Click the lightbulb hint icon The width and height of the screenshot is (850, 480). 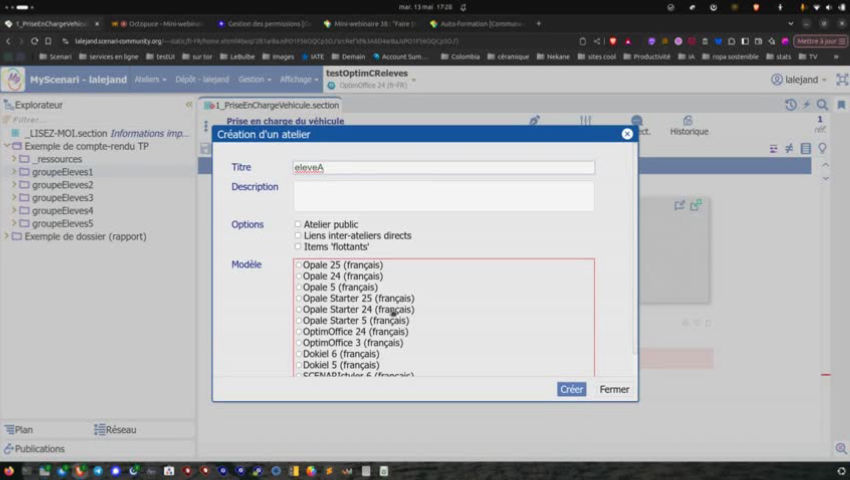coord(822,148)
